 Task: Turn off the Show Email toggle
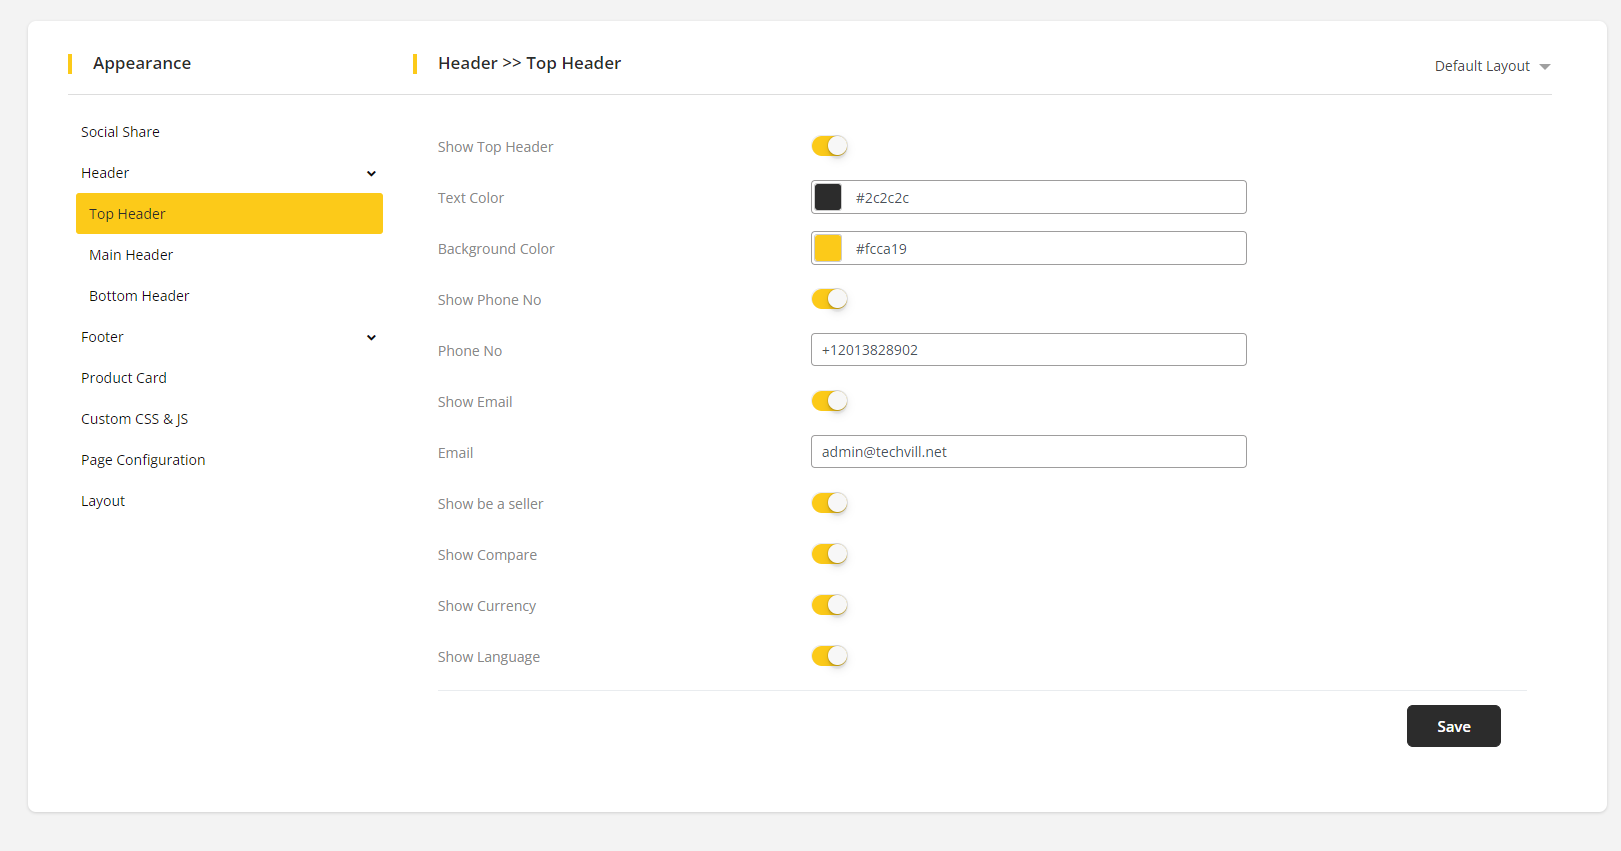pyautogui.click(x=829, y=401)
